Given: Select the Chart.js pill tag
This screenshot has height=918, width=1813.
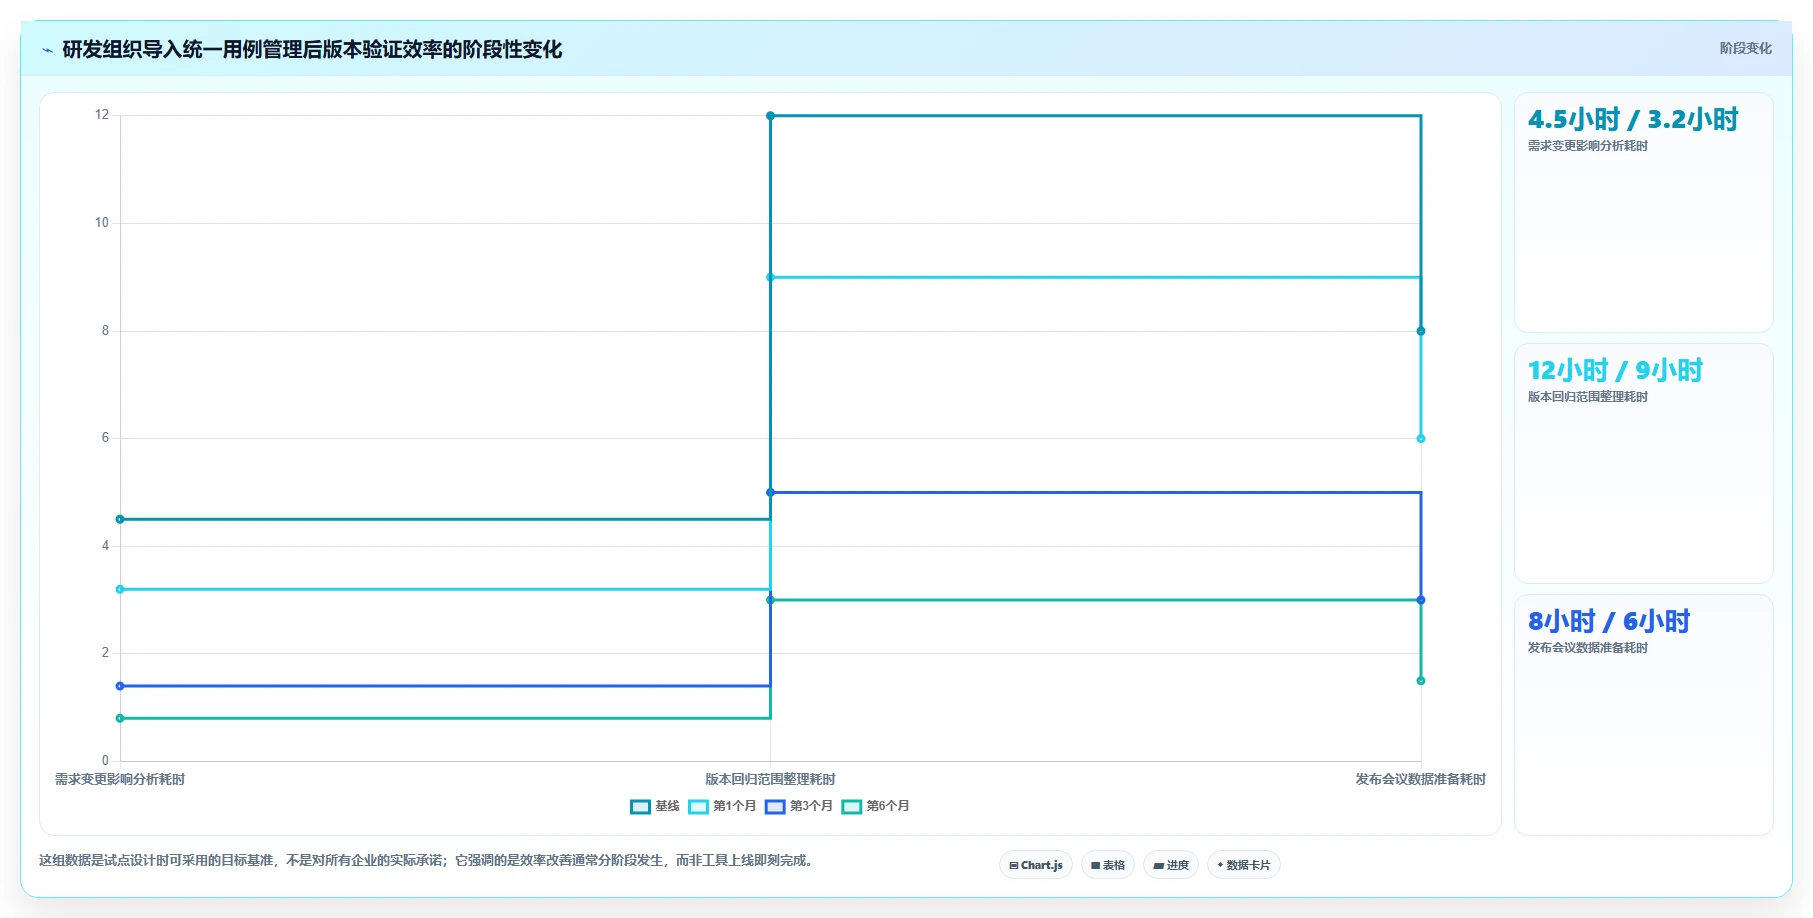Looking at the screenshot, I should coord(1036,865).
